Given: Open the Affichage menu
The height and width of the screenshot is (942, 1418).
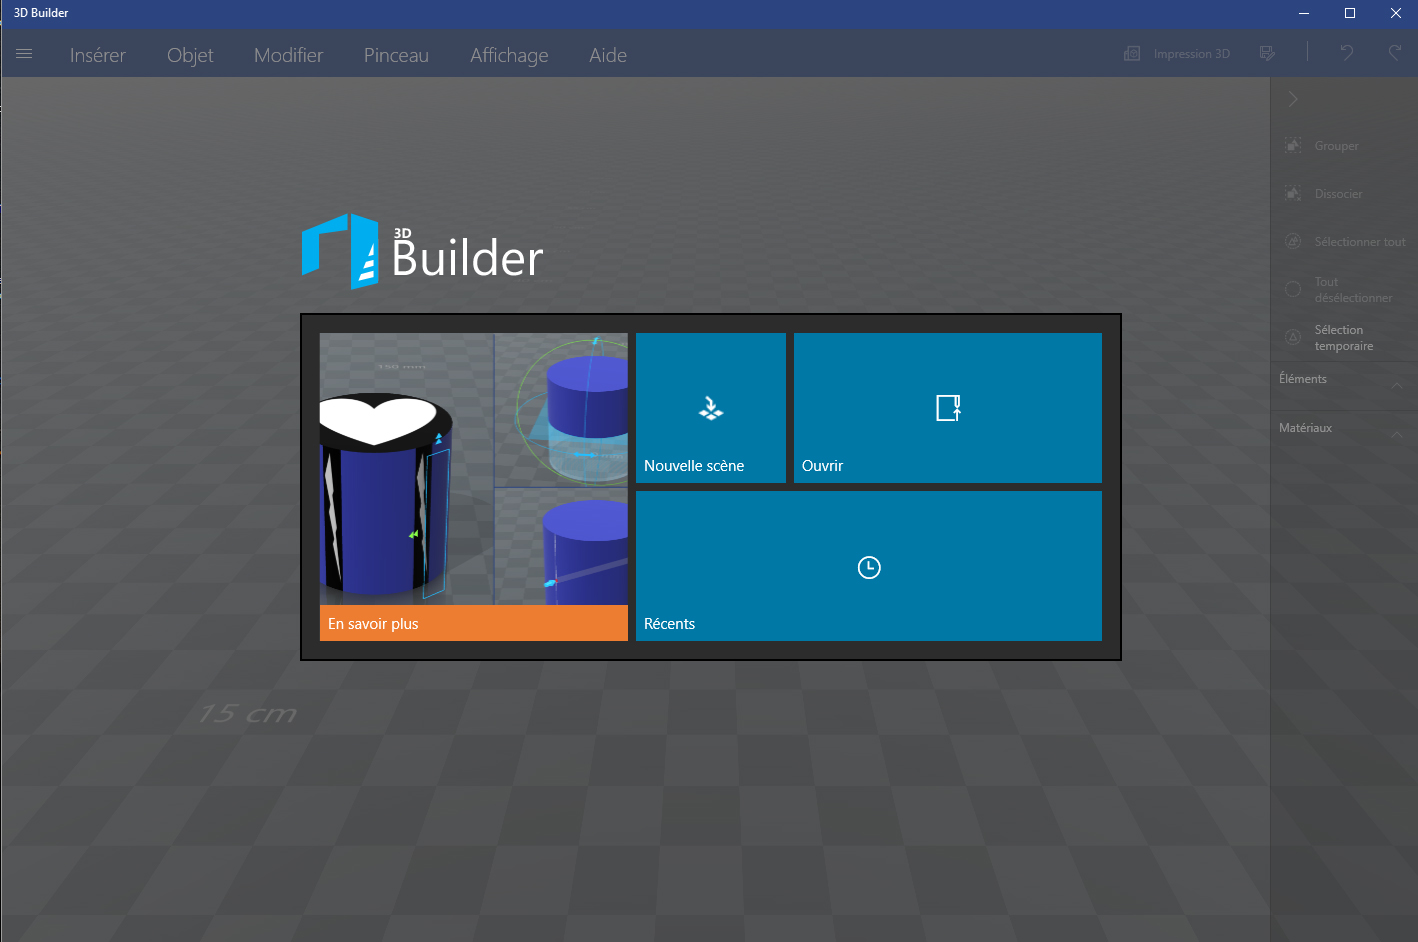Looking at the screenshot, I should 509,55.
